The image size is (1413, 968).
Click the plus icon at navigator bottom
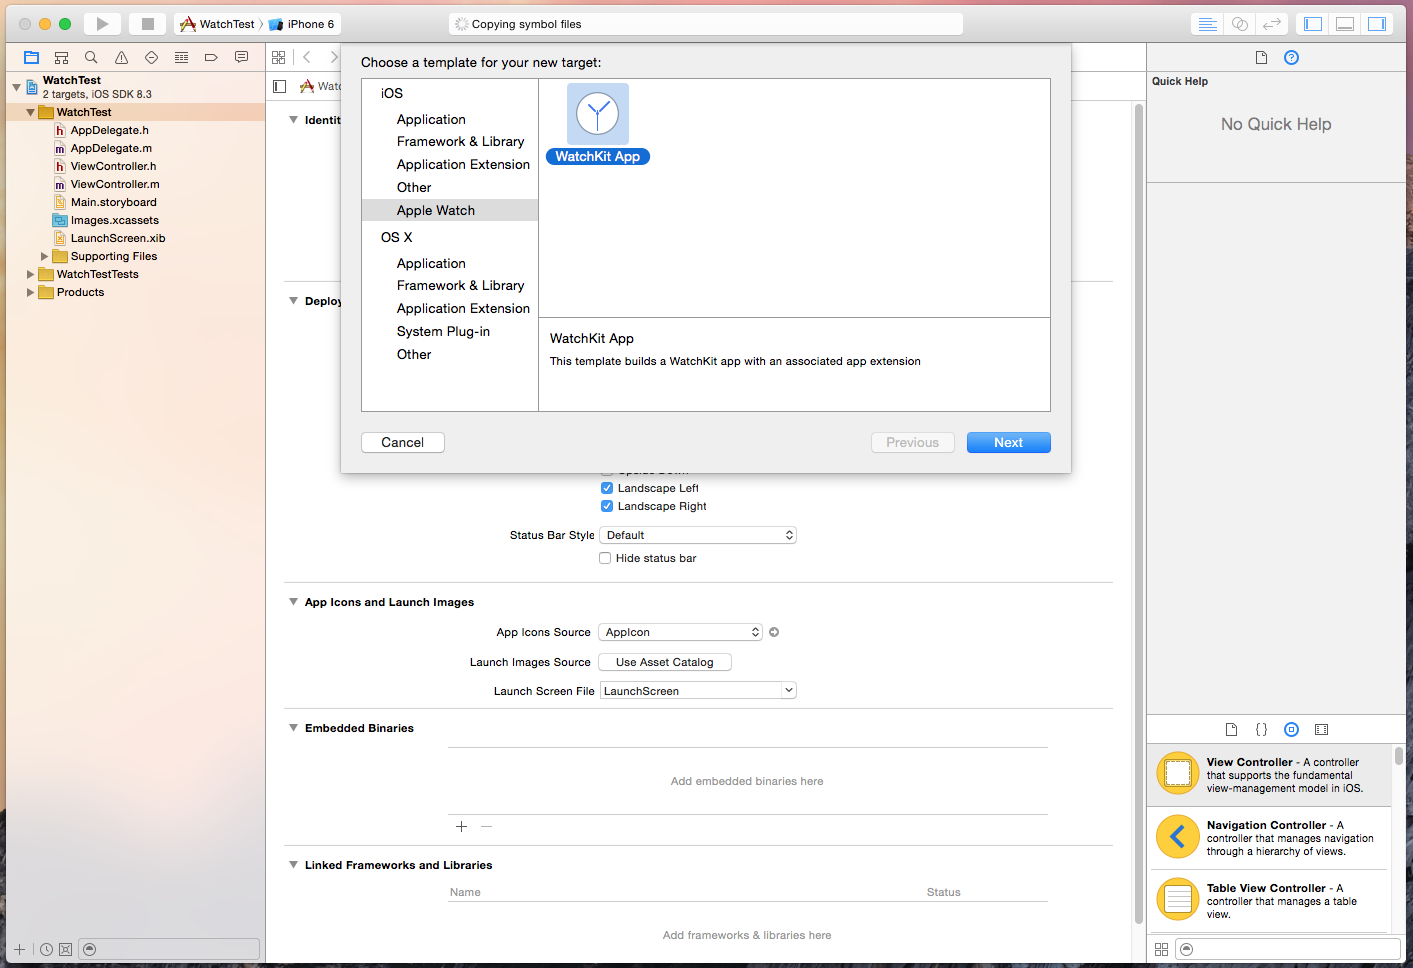coord(19,950)
